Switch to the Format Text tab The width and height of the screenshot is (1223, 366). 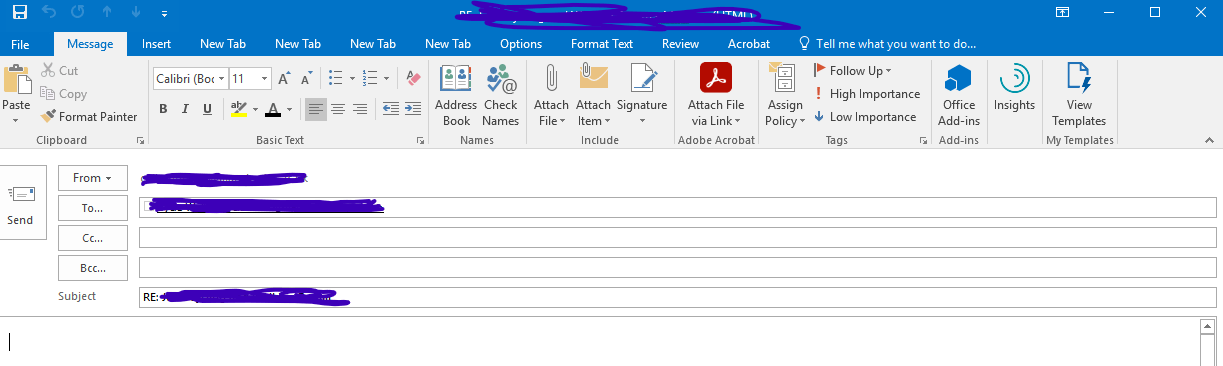click(x=602, y=44)
